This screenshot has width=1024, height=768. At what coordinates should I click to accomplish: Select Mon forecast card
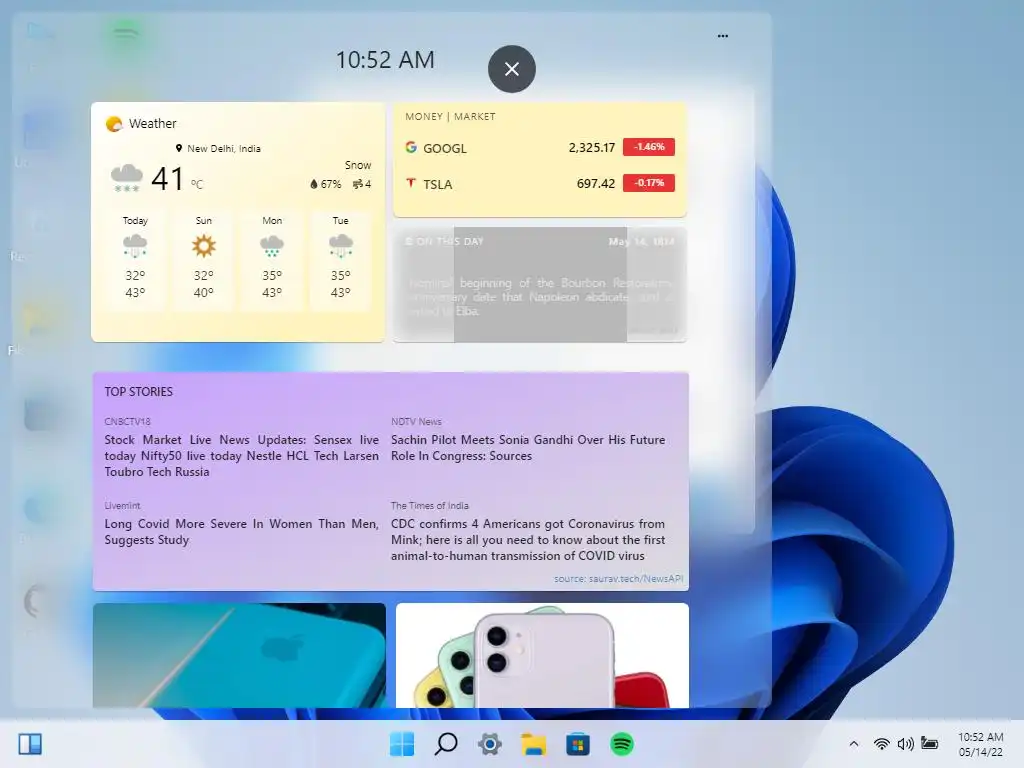(x=272, y=259)
